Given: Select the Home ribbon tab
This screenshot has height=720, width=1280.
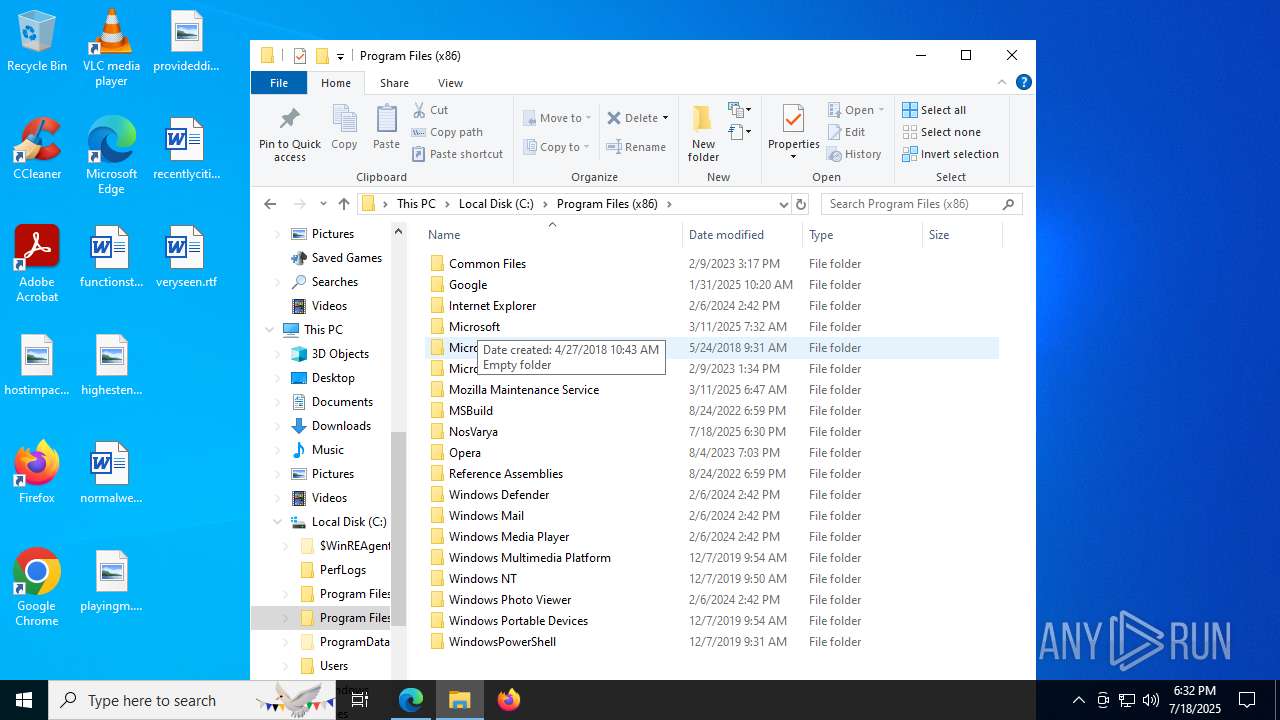Looking at the screenshot, I should pos(336,83).
